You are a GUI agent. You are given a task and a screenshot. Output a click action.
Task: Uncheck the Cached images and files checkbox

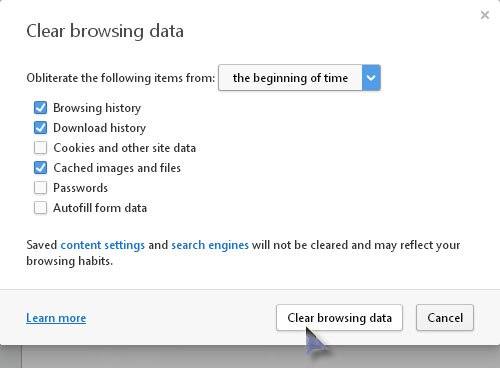pyautogui.click(x=40, y=168)
